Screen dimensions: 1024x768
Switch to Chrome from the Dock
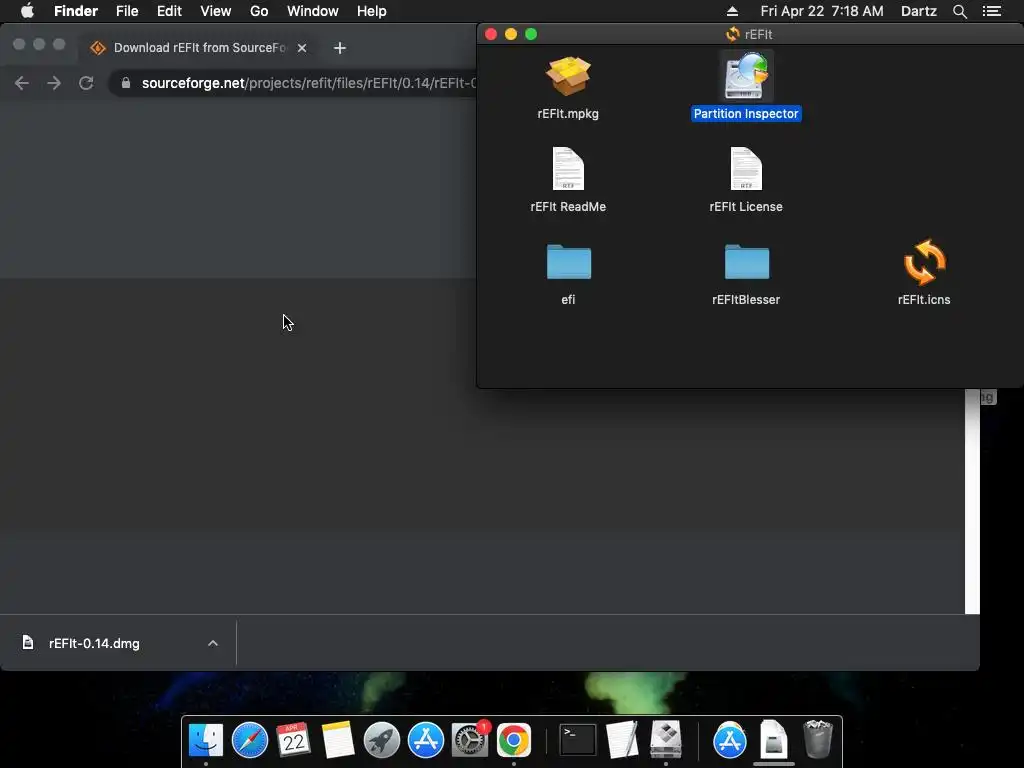(514, 741)
